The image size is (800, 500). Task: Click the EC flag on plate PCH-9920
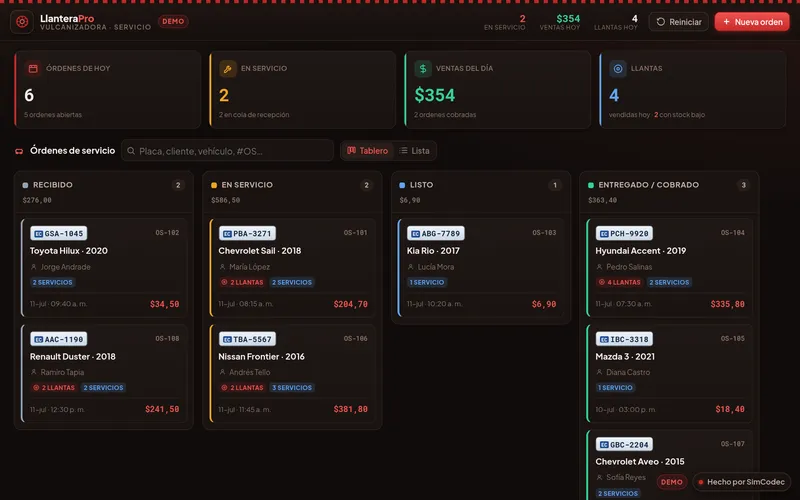[604, 234]
